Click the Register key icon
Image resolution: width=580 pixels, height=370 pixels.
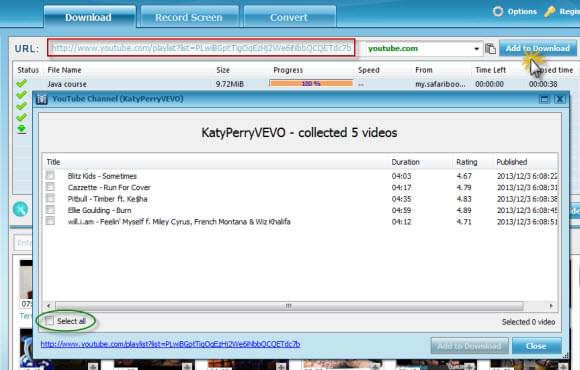550,11
